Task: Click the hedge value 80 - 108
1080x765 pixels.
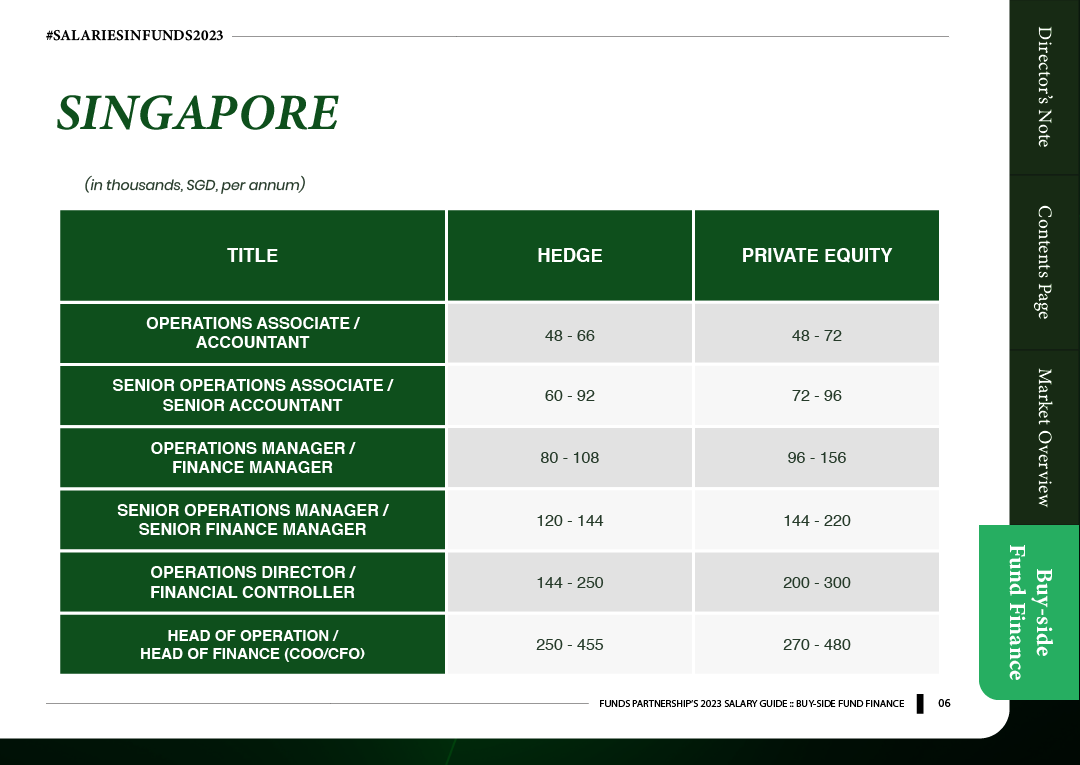Action: tap(570, 457)
